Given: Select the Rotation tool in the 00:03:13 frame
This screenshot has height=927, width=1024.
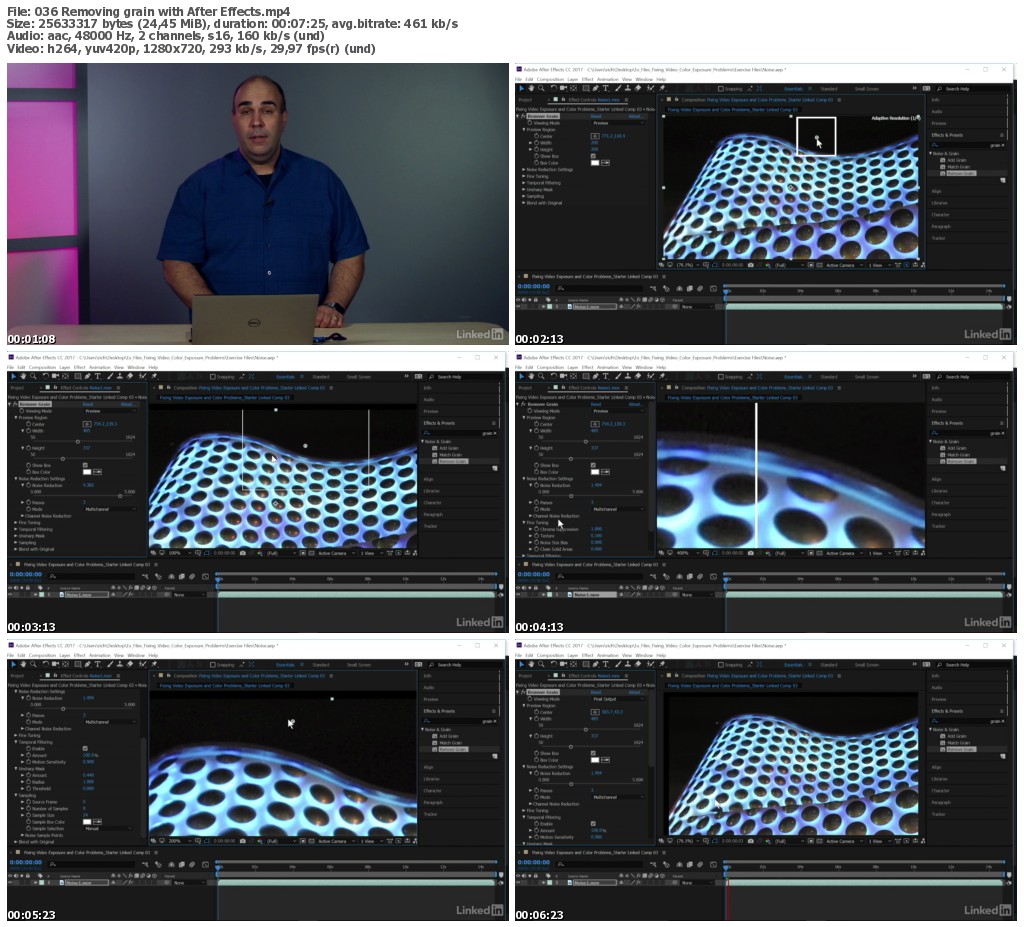Looking at the screenshot, I should (44, 376).
